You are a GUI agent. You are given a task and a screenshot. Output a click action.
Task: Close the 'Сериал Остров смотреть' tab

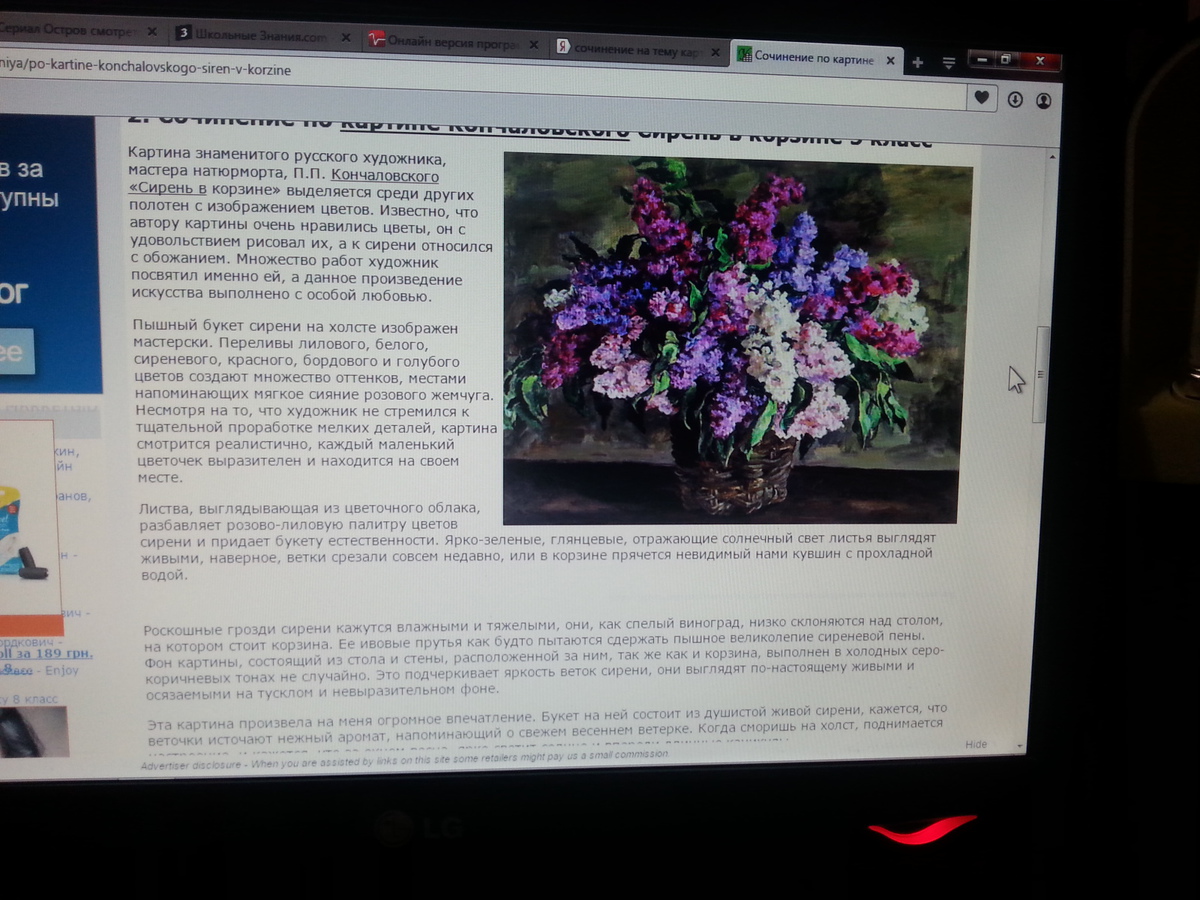[x=152, y=32]
